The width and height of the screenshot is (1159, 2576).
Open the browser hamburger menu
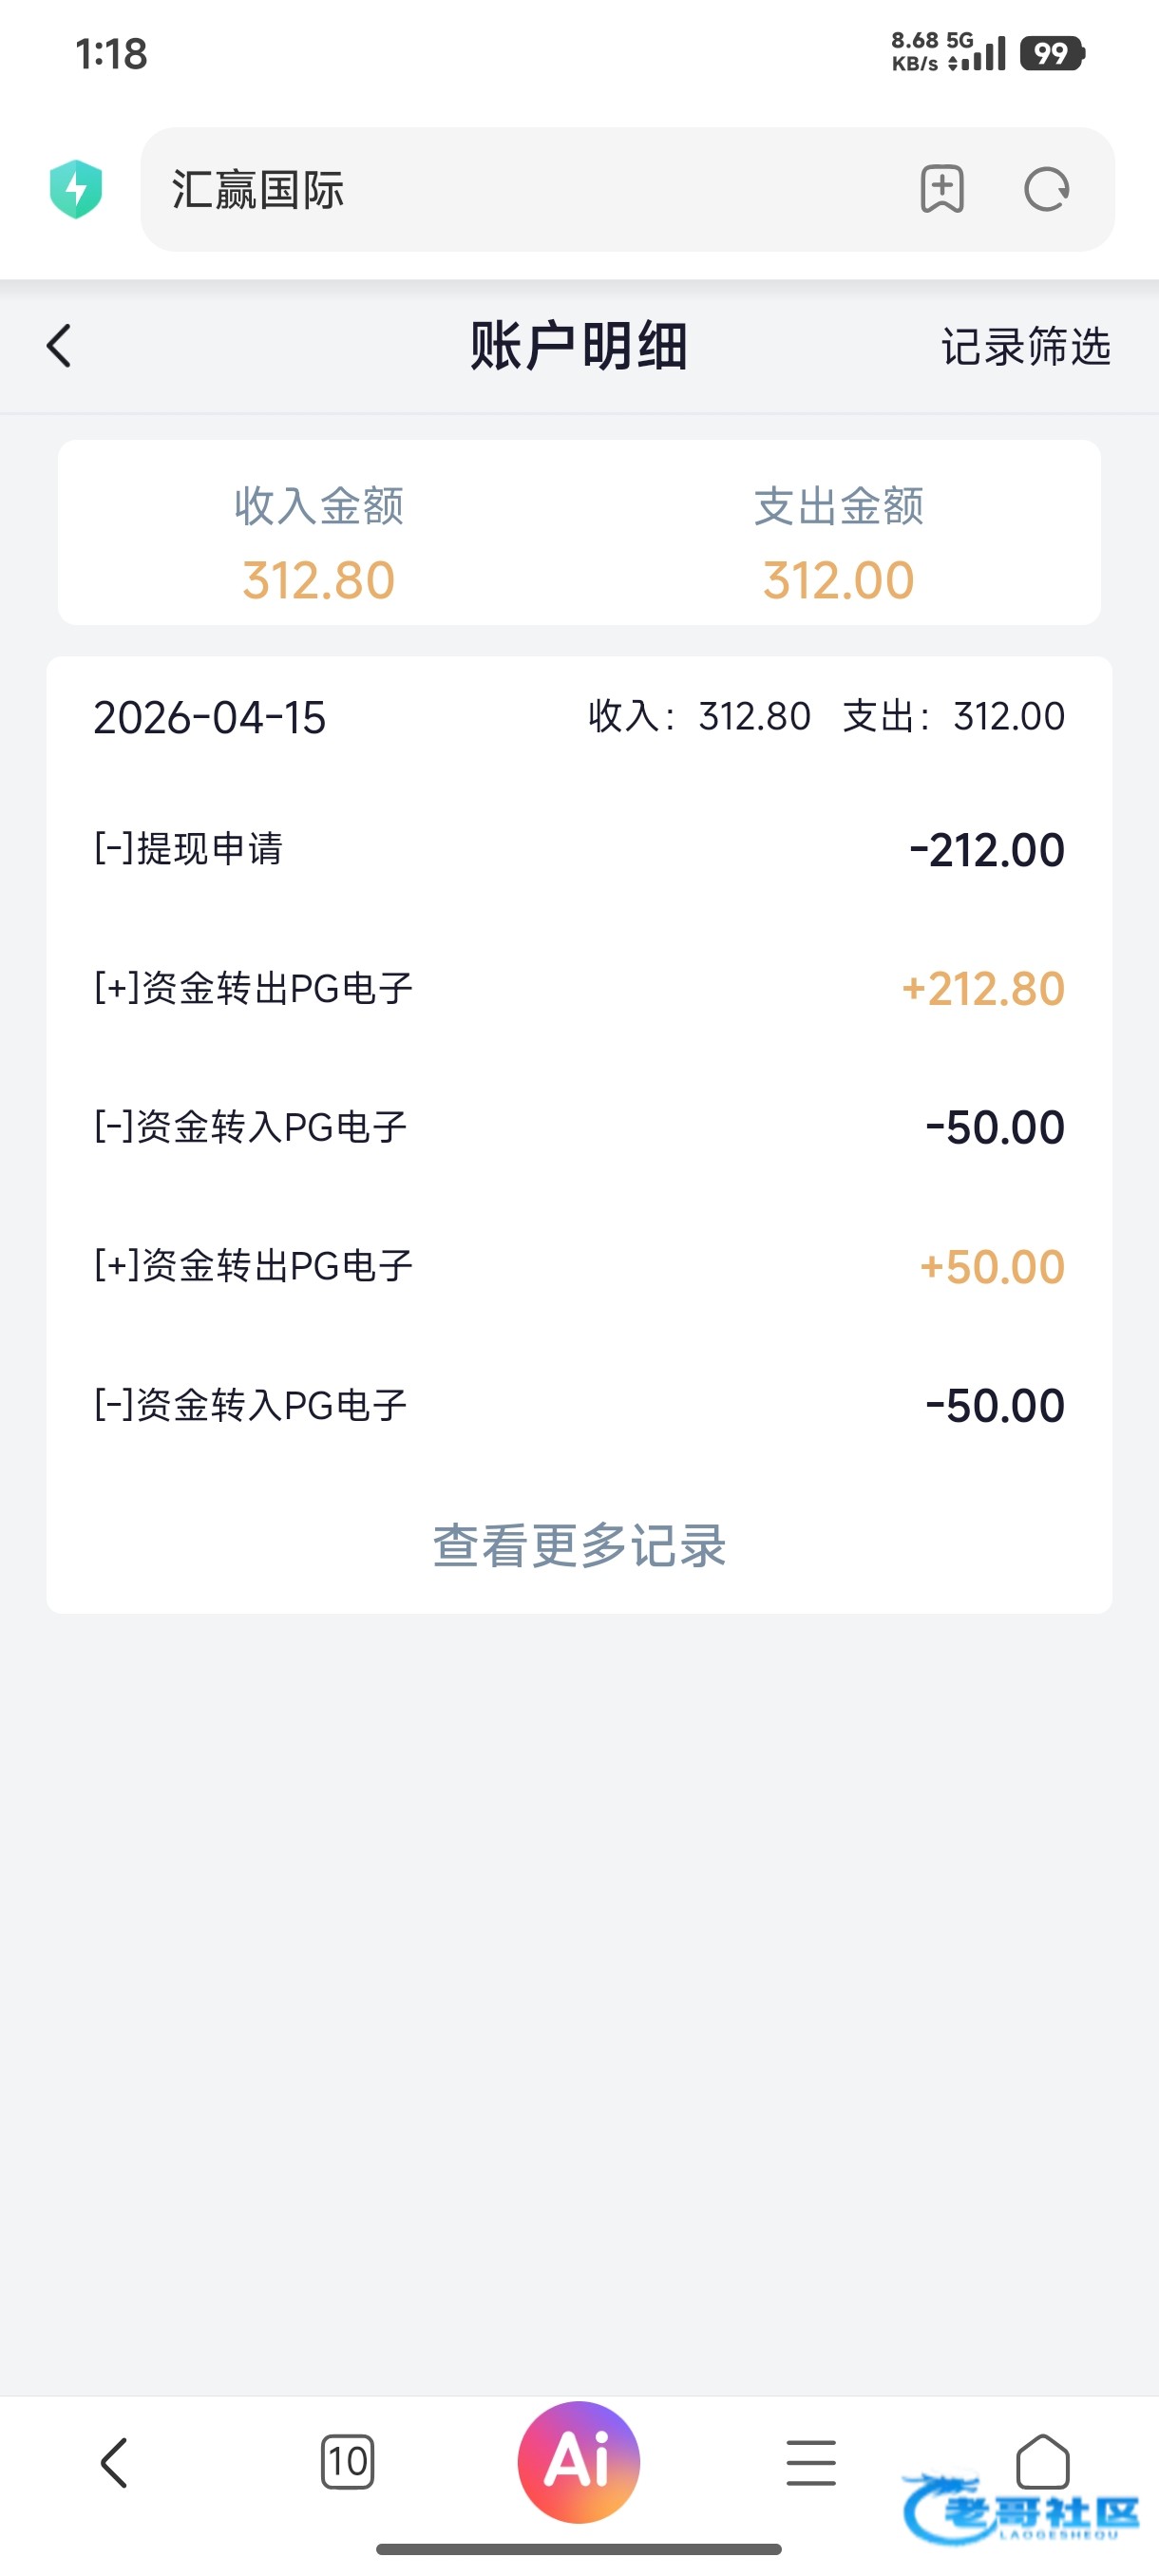coord(811,2462)
